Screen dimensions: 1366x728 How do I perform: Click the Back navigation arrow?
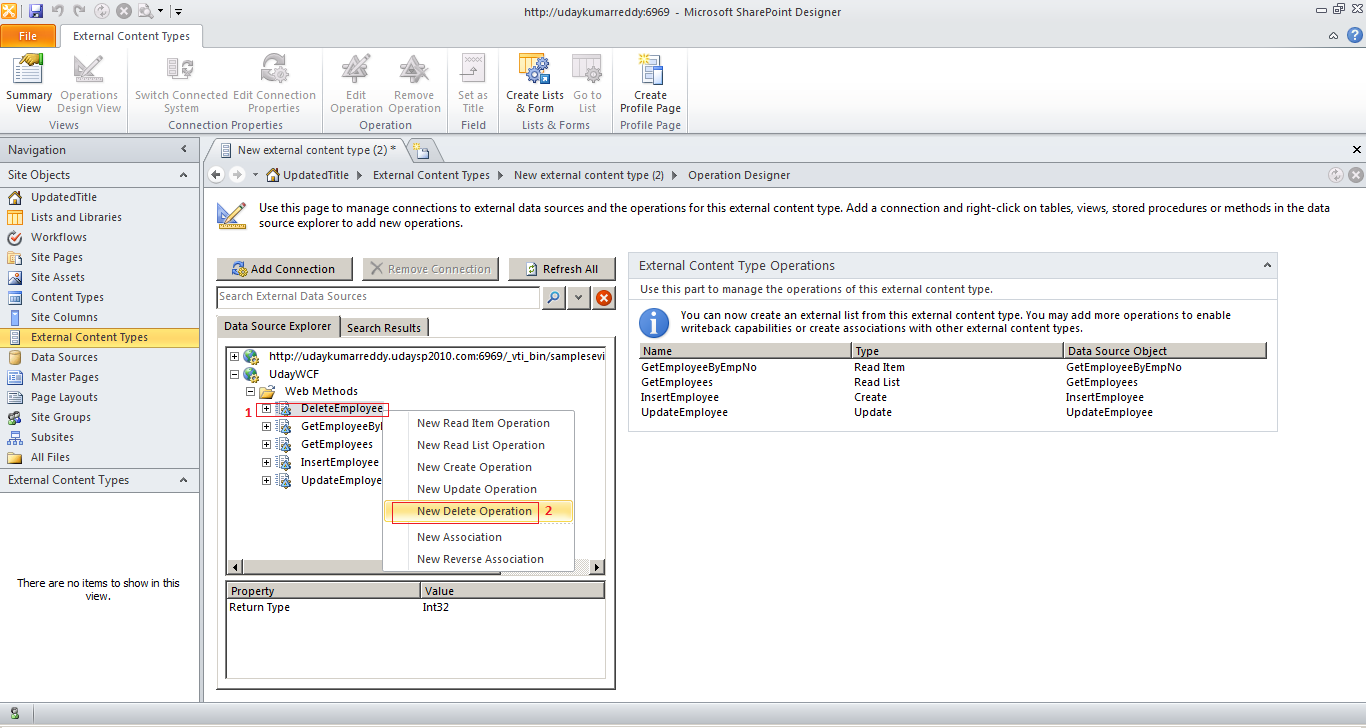(x=216, y=175)
